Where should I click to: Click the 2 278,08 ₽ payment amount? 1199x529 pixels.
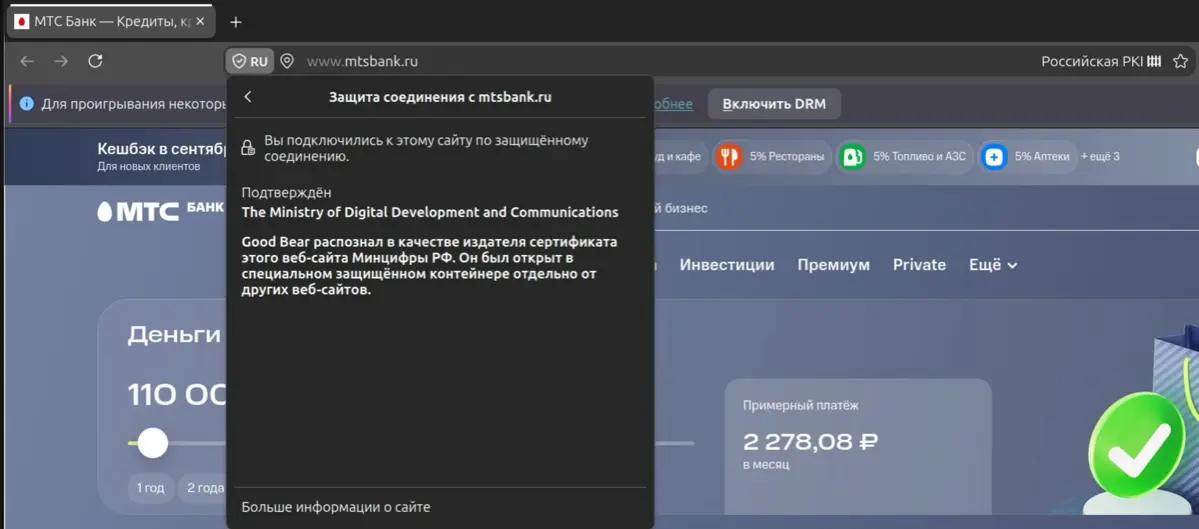click(810, 441)
